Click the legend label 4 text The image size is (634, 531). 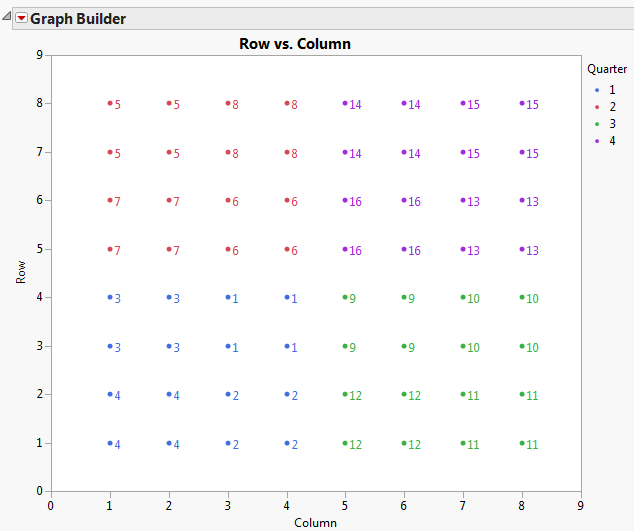click(x=612, y=140)
